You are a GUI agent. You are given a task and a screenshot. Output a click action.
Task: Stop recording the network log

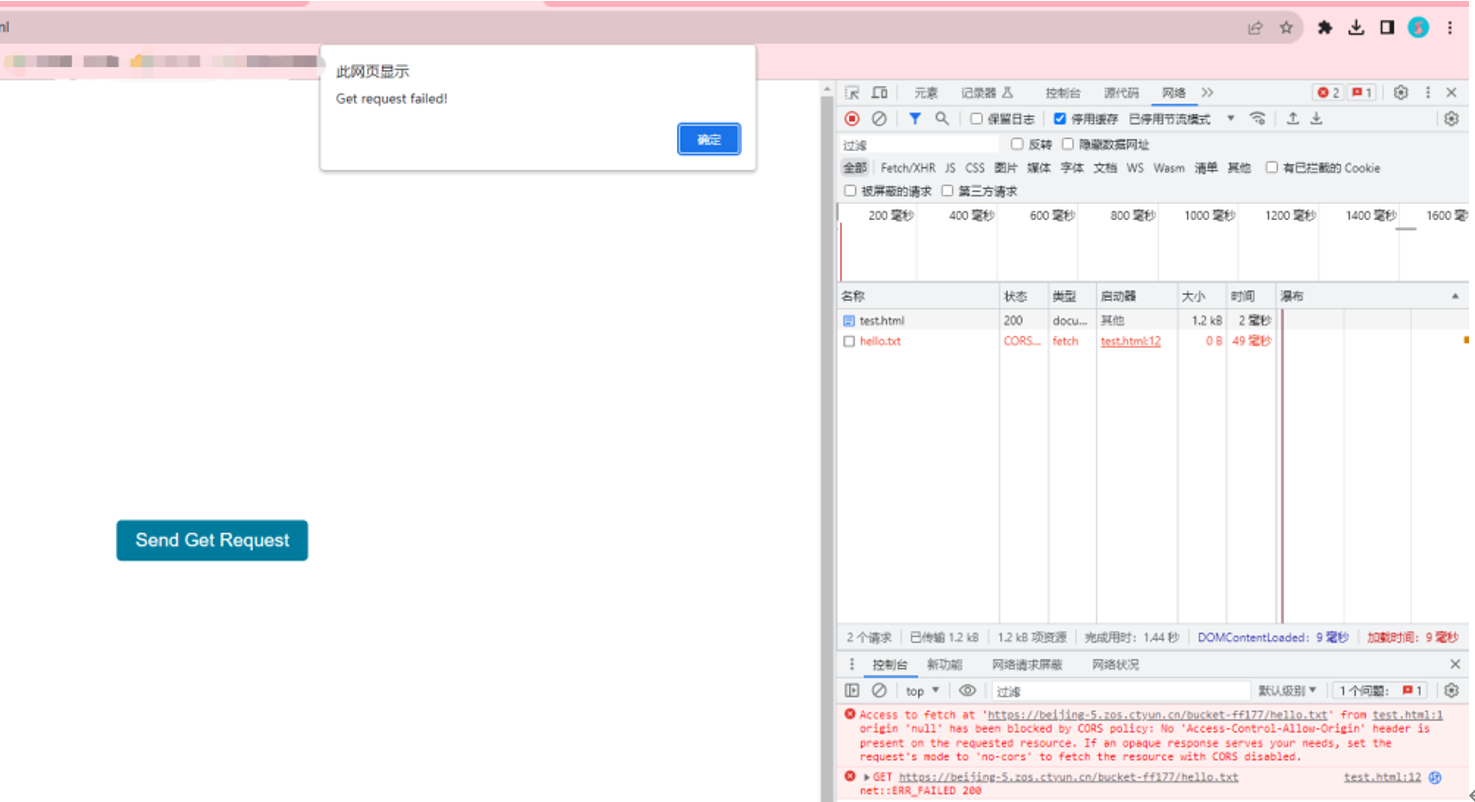[852, 119]
